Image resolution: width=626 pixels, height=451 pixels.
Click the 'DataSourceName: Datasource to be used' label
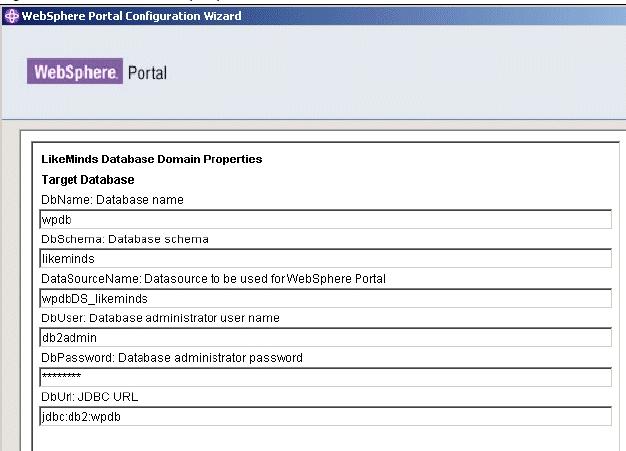pyautogui.click(x=214, y=279)
